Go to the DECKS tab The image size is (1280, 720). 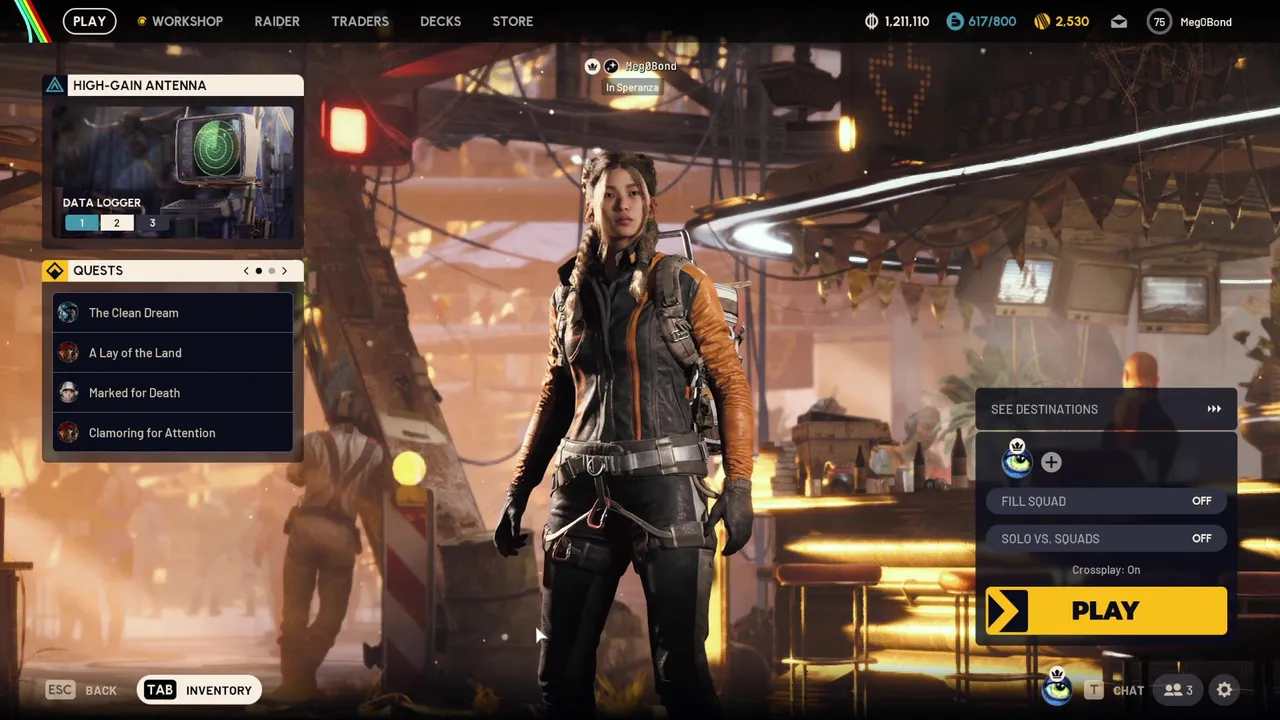point(441,21)
